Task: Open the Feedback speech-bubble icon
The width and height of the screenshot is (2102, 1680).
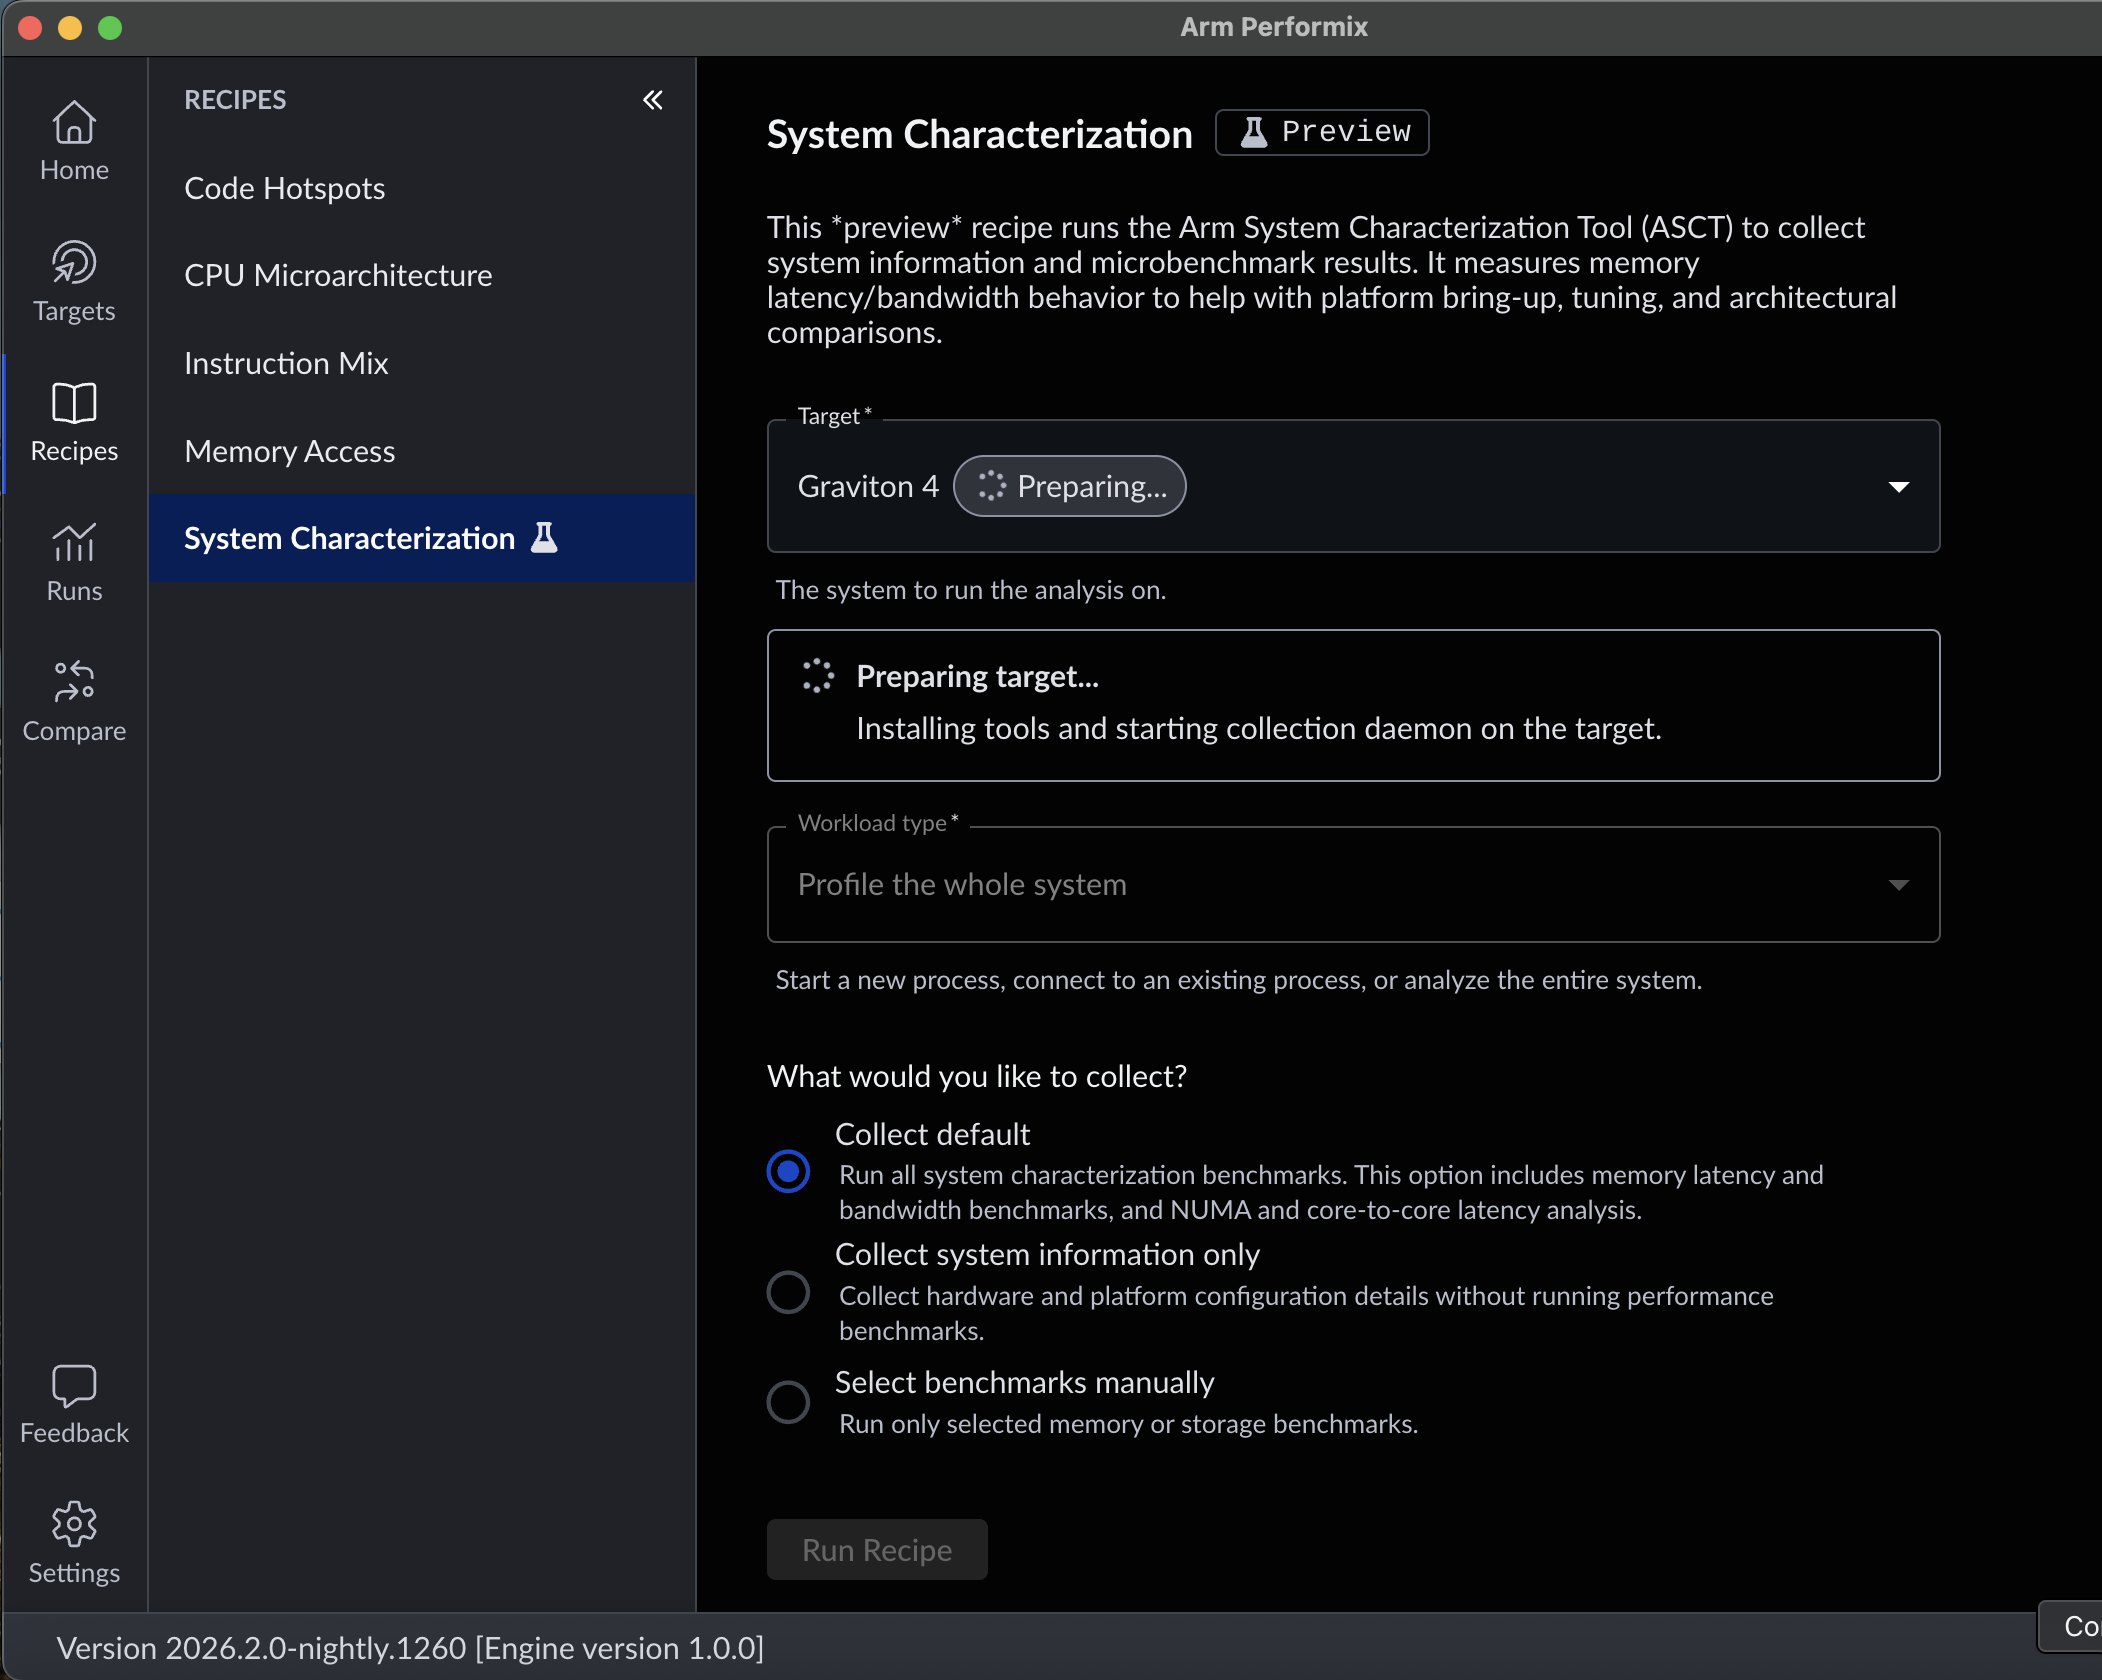Action: click(74, 1386)
